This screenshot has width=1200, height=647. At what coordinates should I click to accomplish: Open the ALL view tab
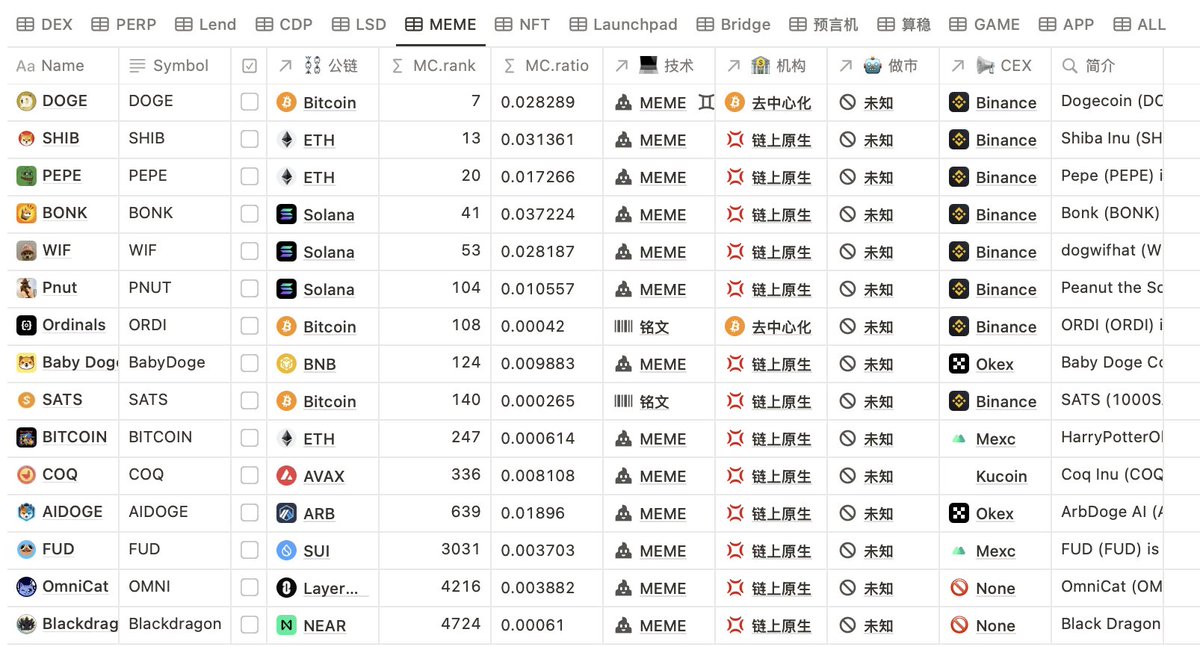coord(1139,24)
